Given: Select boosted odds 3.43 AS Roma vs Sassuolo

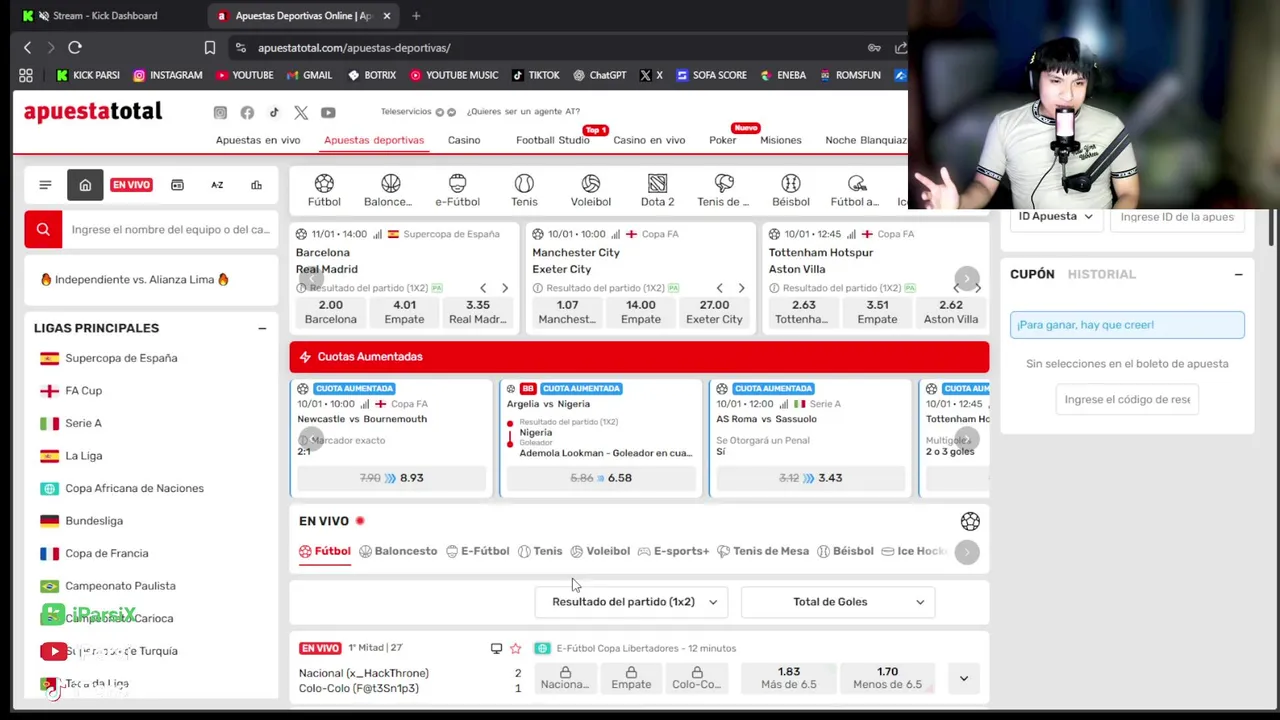Looking at the screenshot, I should click(810, 478).
